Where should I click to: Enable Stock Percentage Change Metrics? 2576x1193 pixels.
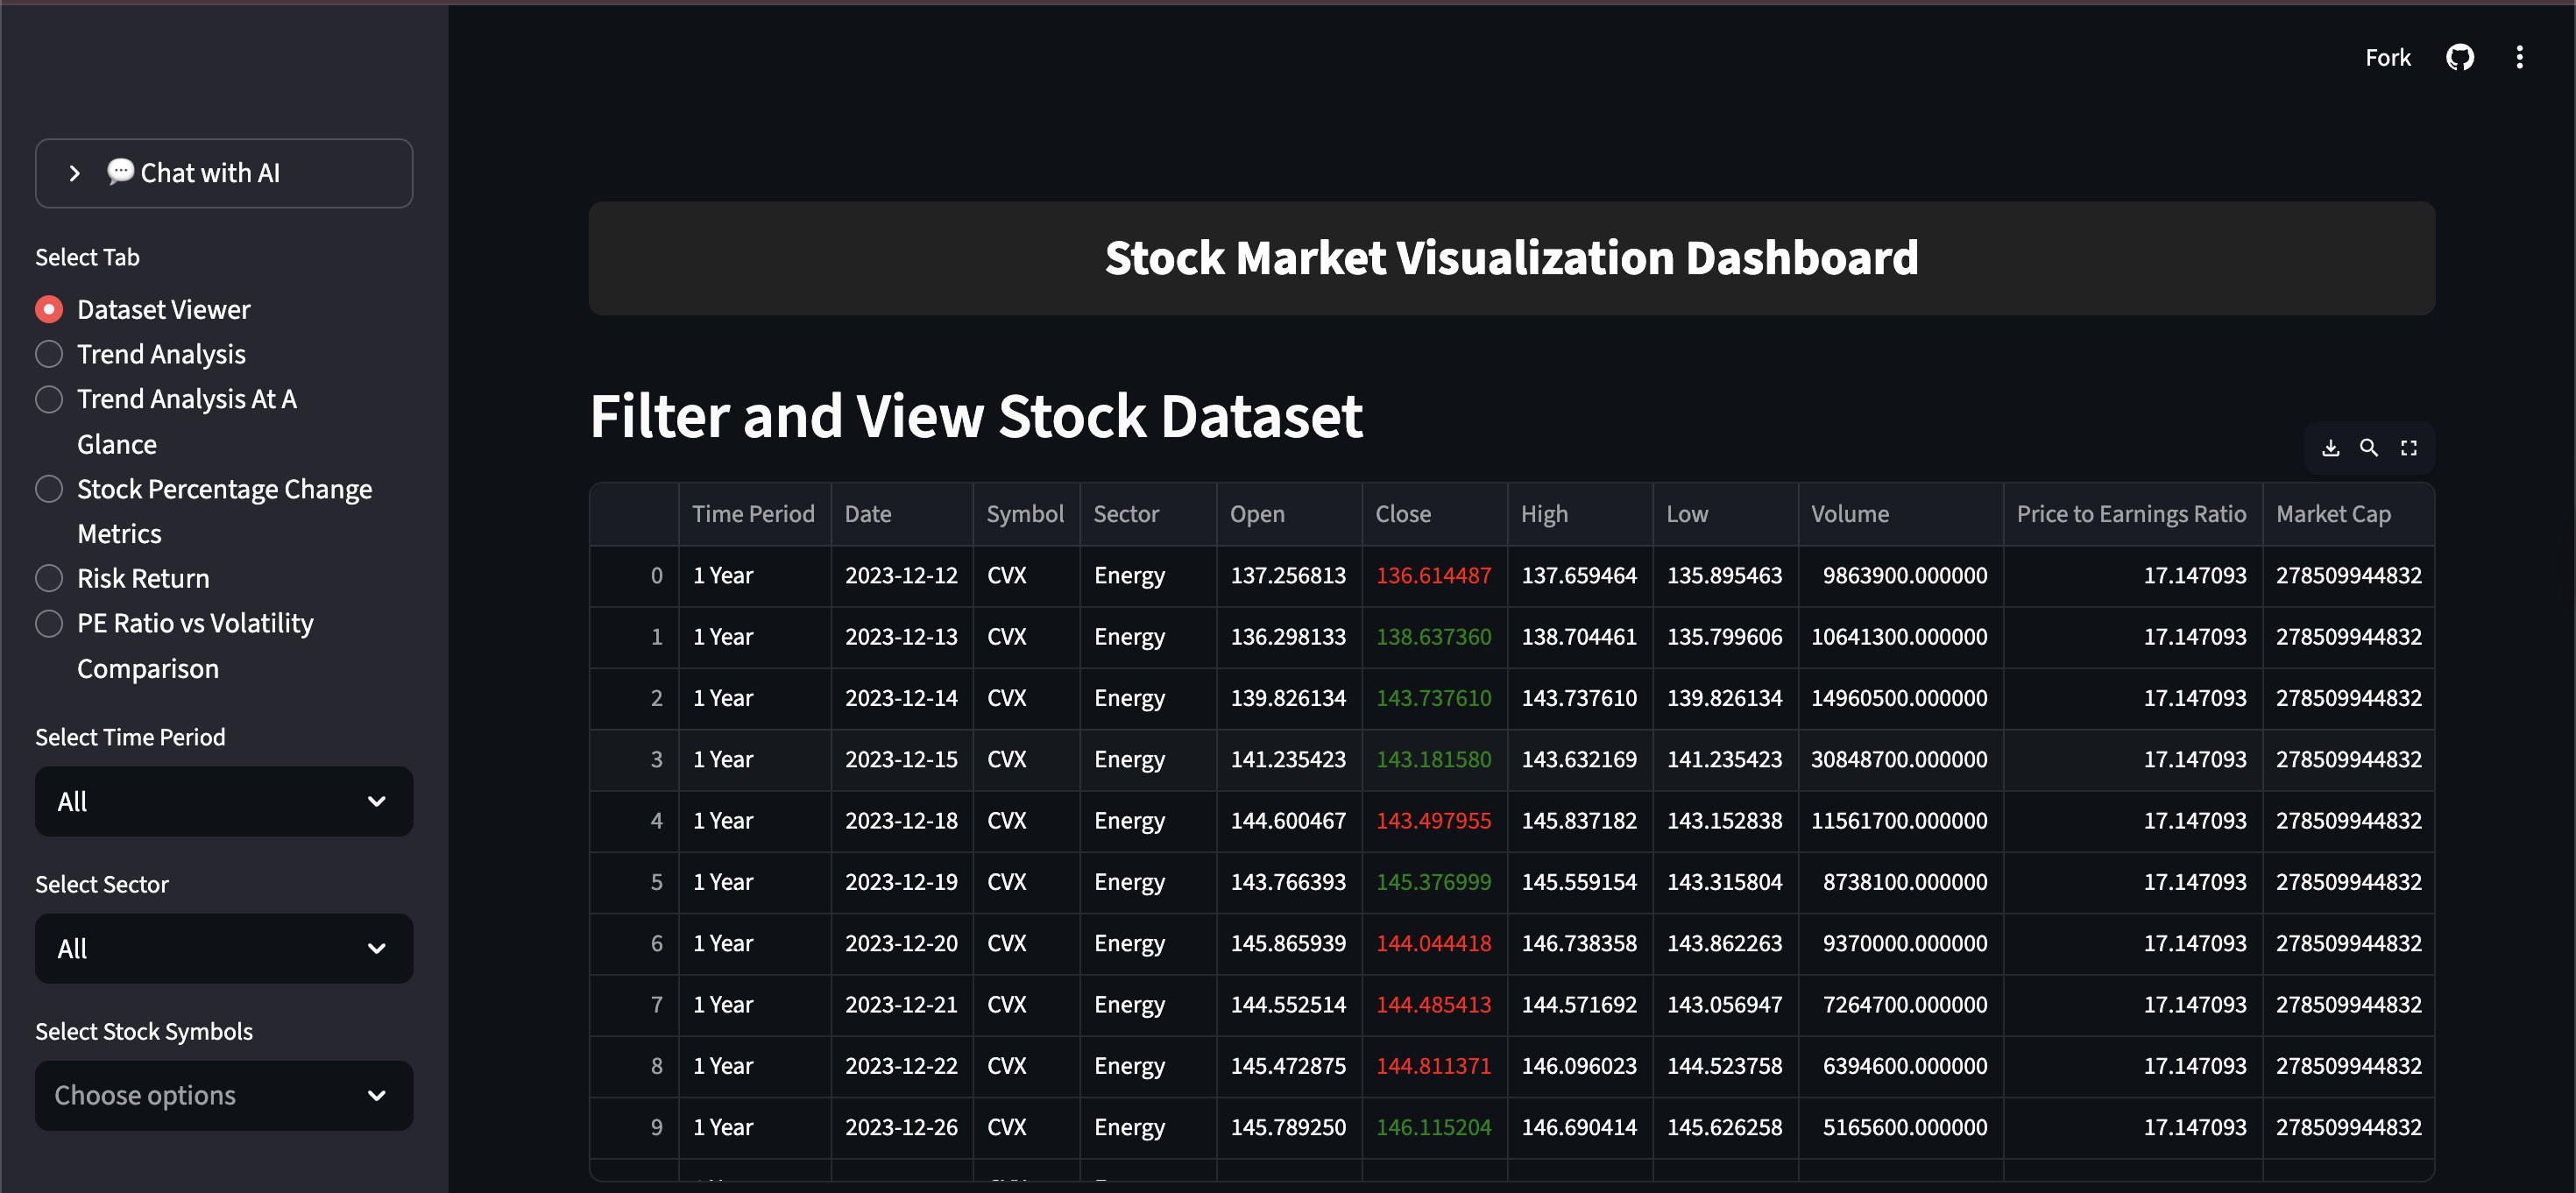[x=48, y=489]
